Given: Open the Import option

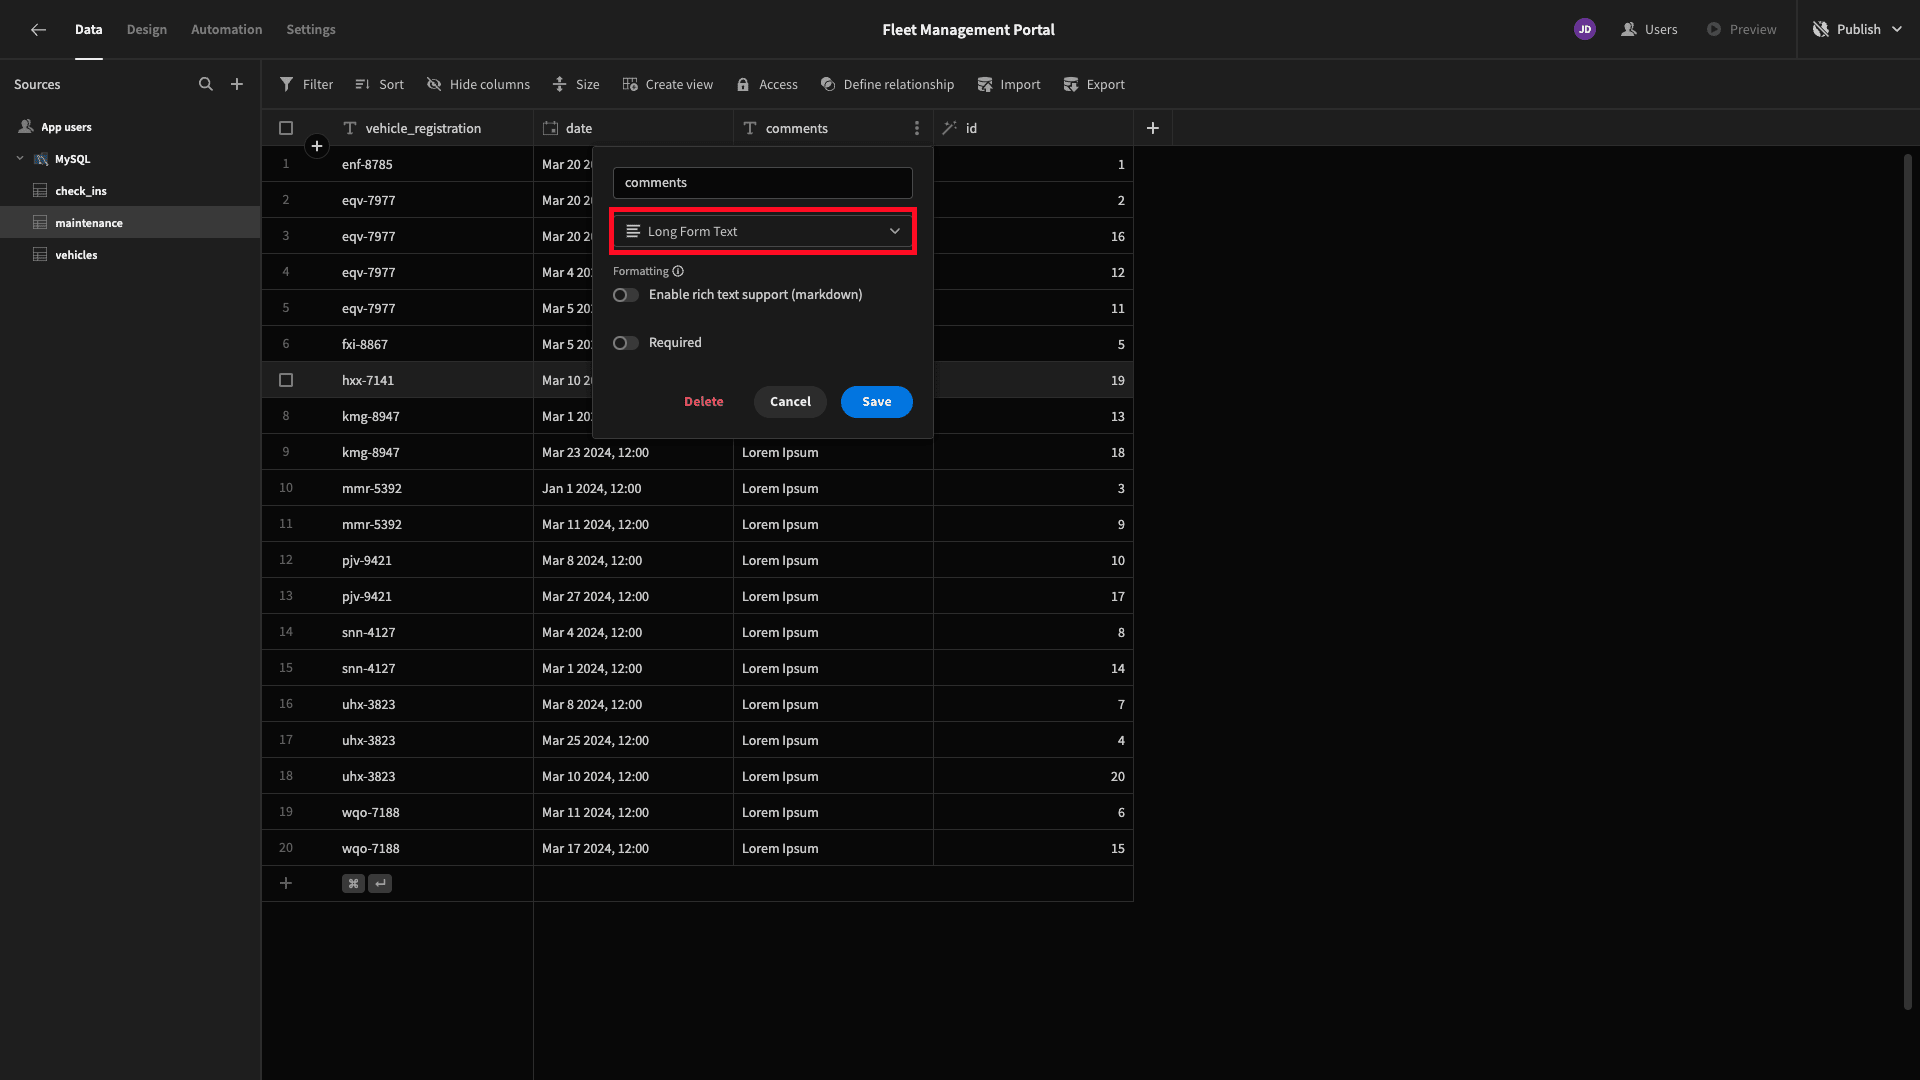Looking at the screenshot, I should pyautogui.click(x=1009, y=84).
